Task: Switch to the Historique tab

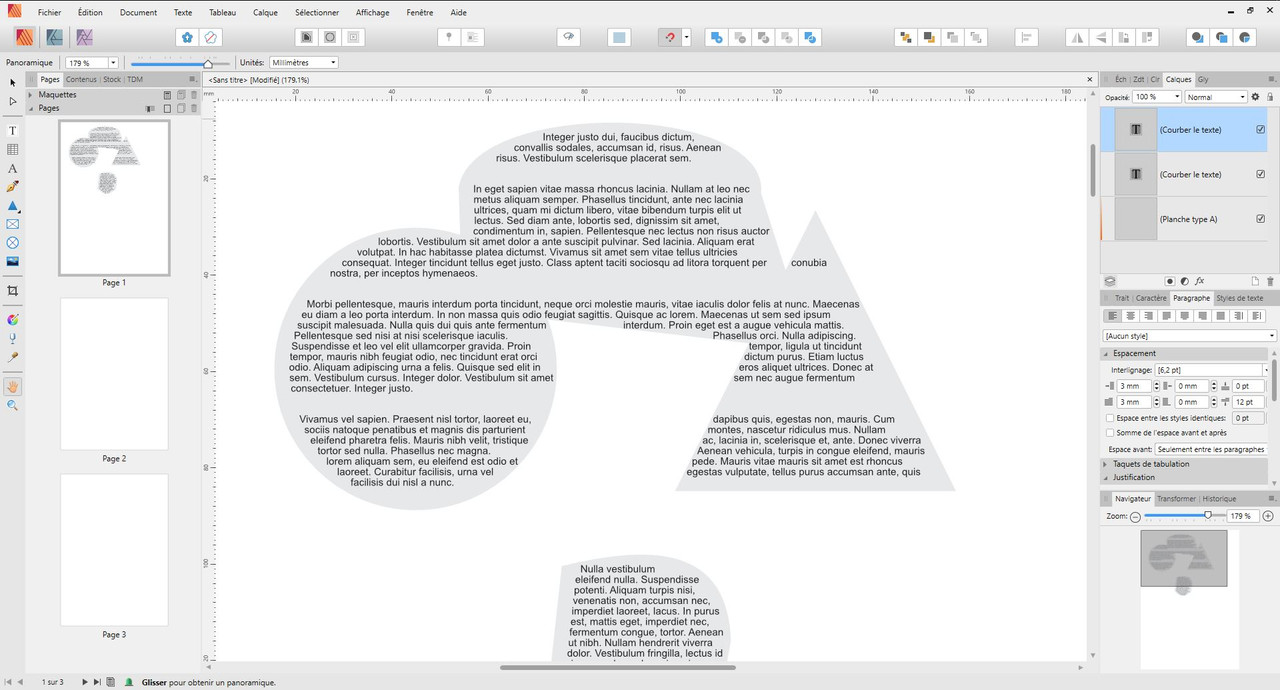Action: tap(1219, 499)
